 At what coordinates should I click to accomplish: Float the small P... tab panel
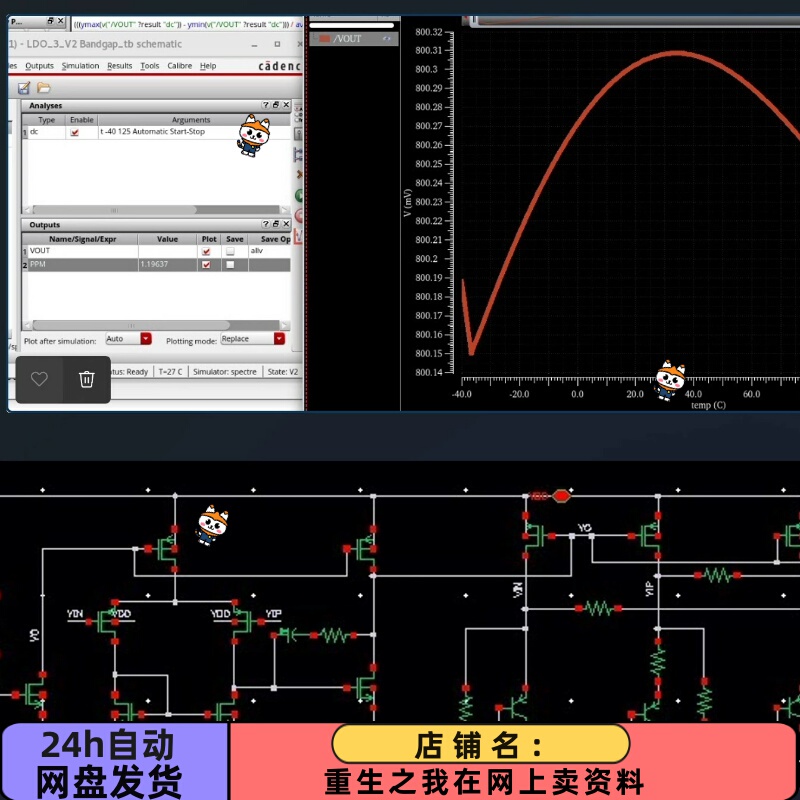click(50, 21)
